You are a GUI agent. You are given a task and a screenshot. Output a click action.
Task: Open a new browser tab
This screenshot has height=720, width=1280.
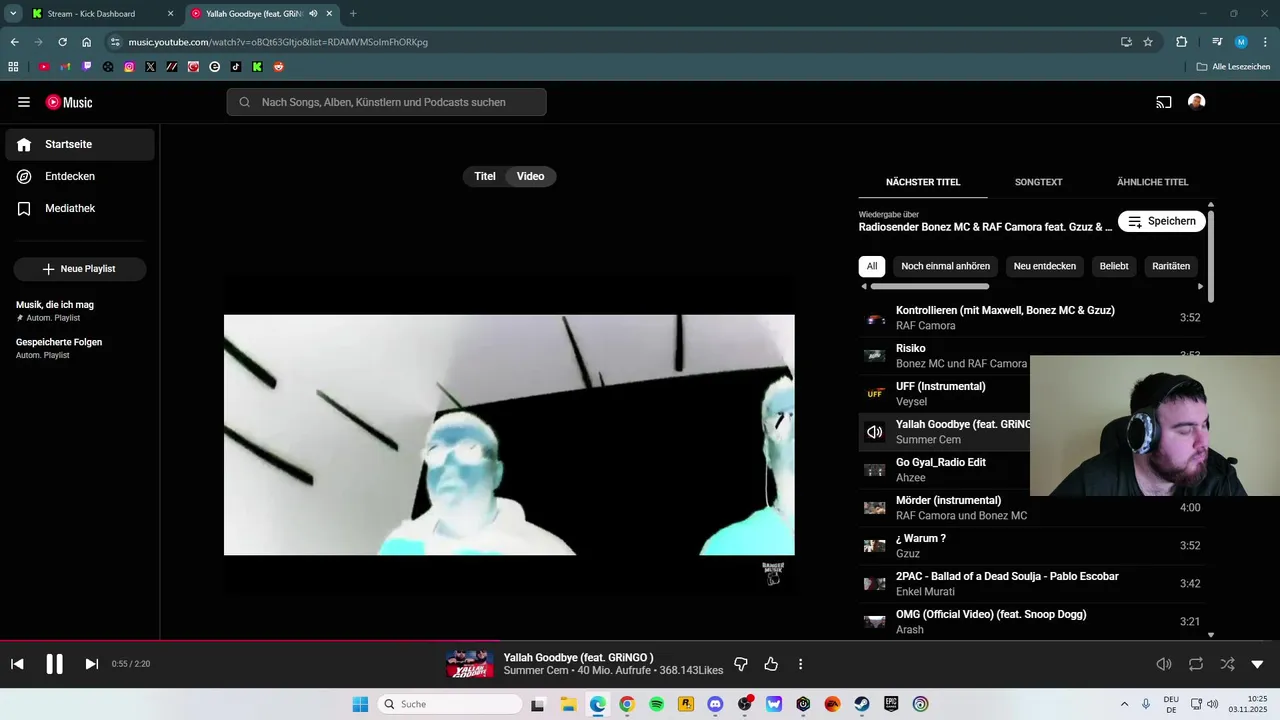(x=353, y=14)
